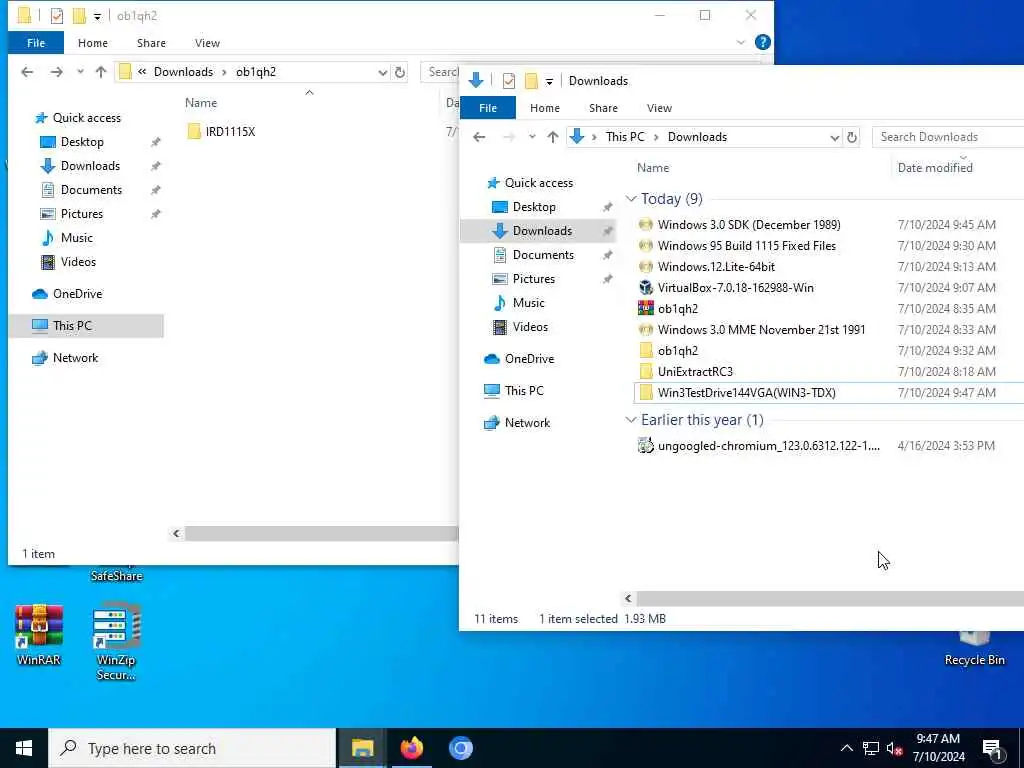The image size is (1024, 768).
Task: Open File Explorer from the taskbar
Action: pyautogui.click(x=362, y=748)
